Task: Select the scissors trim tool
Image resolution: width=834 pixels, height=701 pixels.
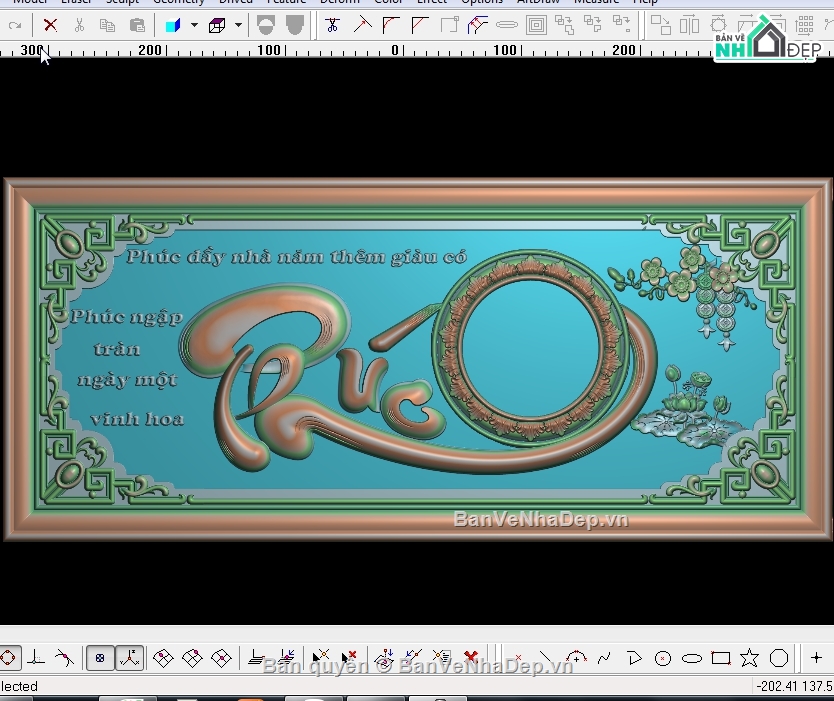Action: tap(332, 25)
